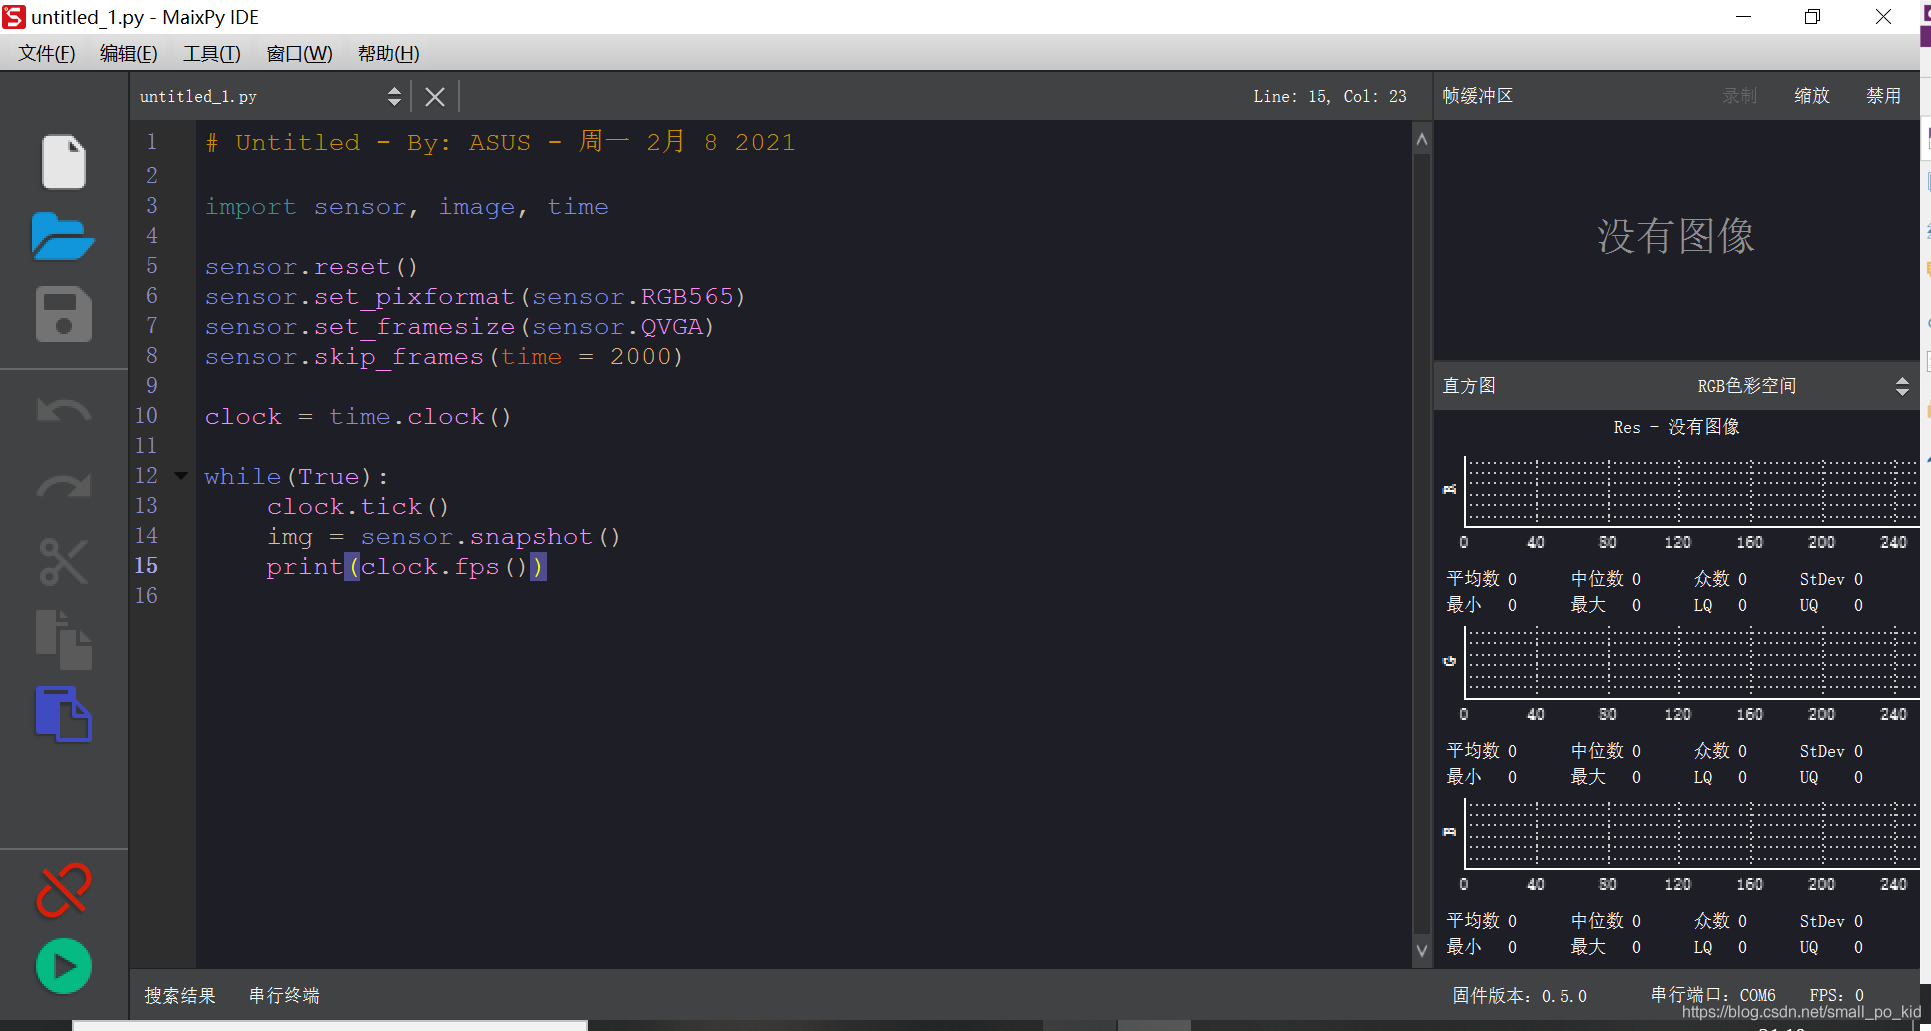Open the RGB色彩空间 color space dropdown

pyautogui.click(x=1803, y=386)
